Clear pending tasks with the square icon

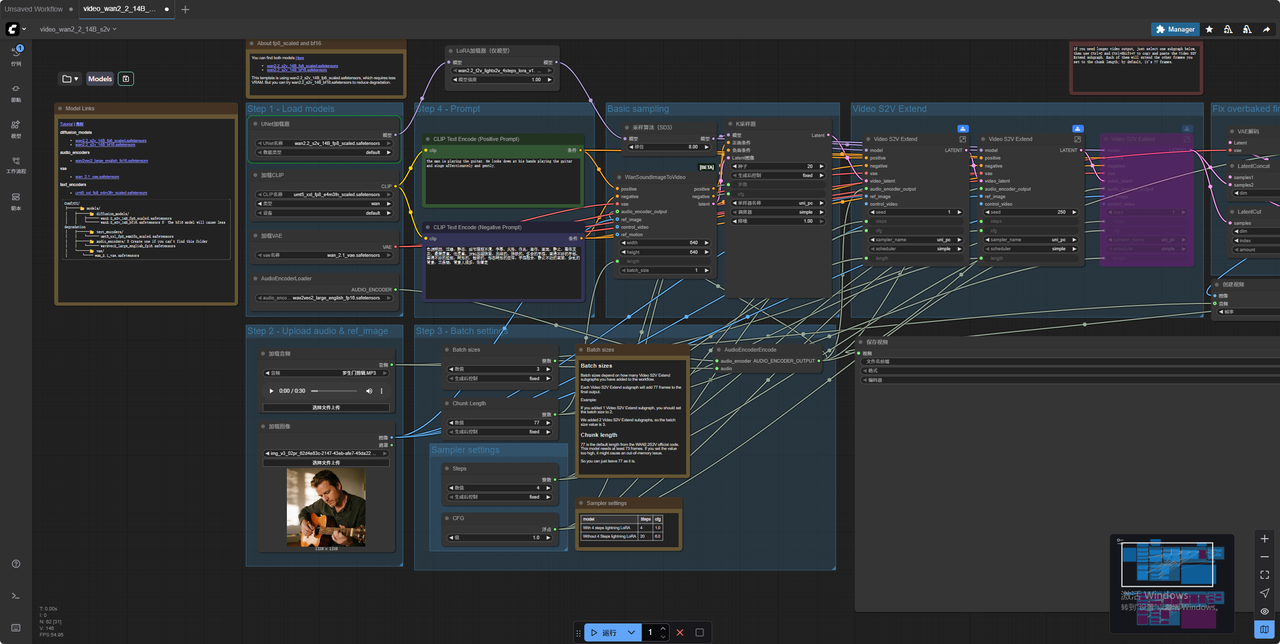tap(699, 632)
